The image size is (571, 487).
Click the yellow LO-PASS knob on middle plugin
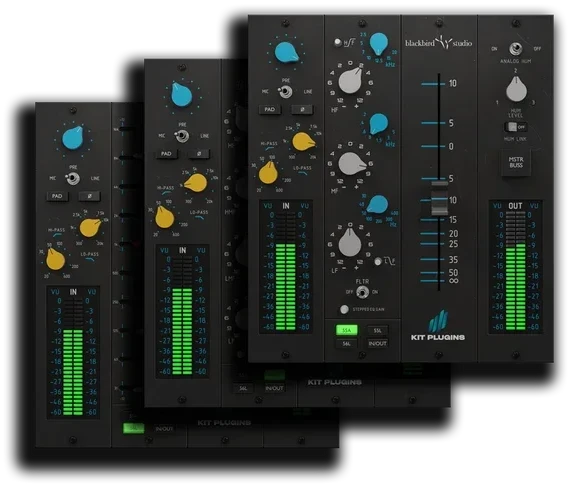click(x=196, y=182)
